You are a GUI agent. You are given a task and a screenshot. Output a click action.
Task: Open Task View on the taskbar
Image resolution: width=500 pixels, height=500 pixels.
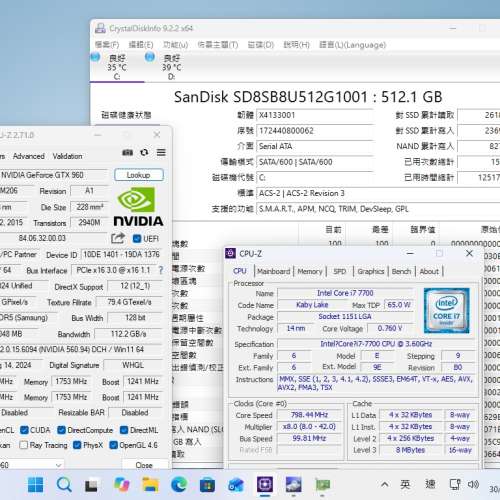[x=91, y=485]
